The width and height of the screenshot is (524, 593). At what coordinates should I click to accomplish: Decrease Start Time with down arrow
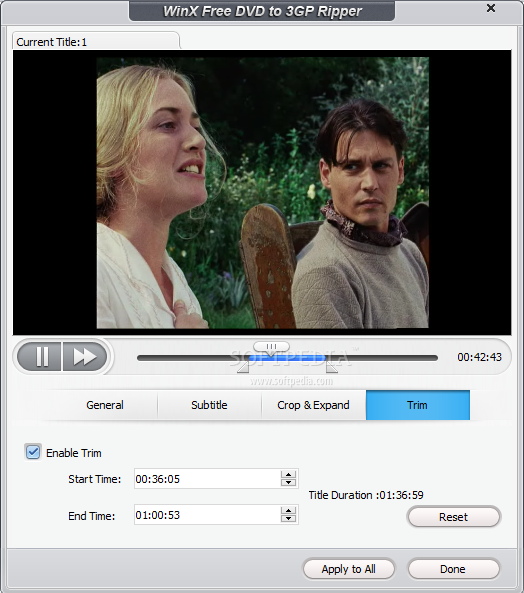[288, 483]
